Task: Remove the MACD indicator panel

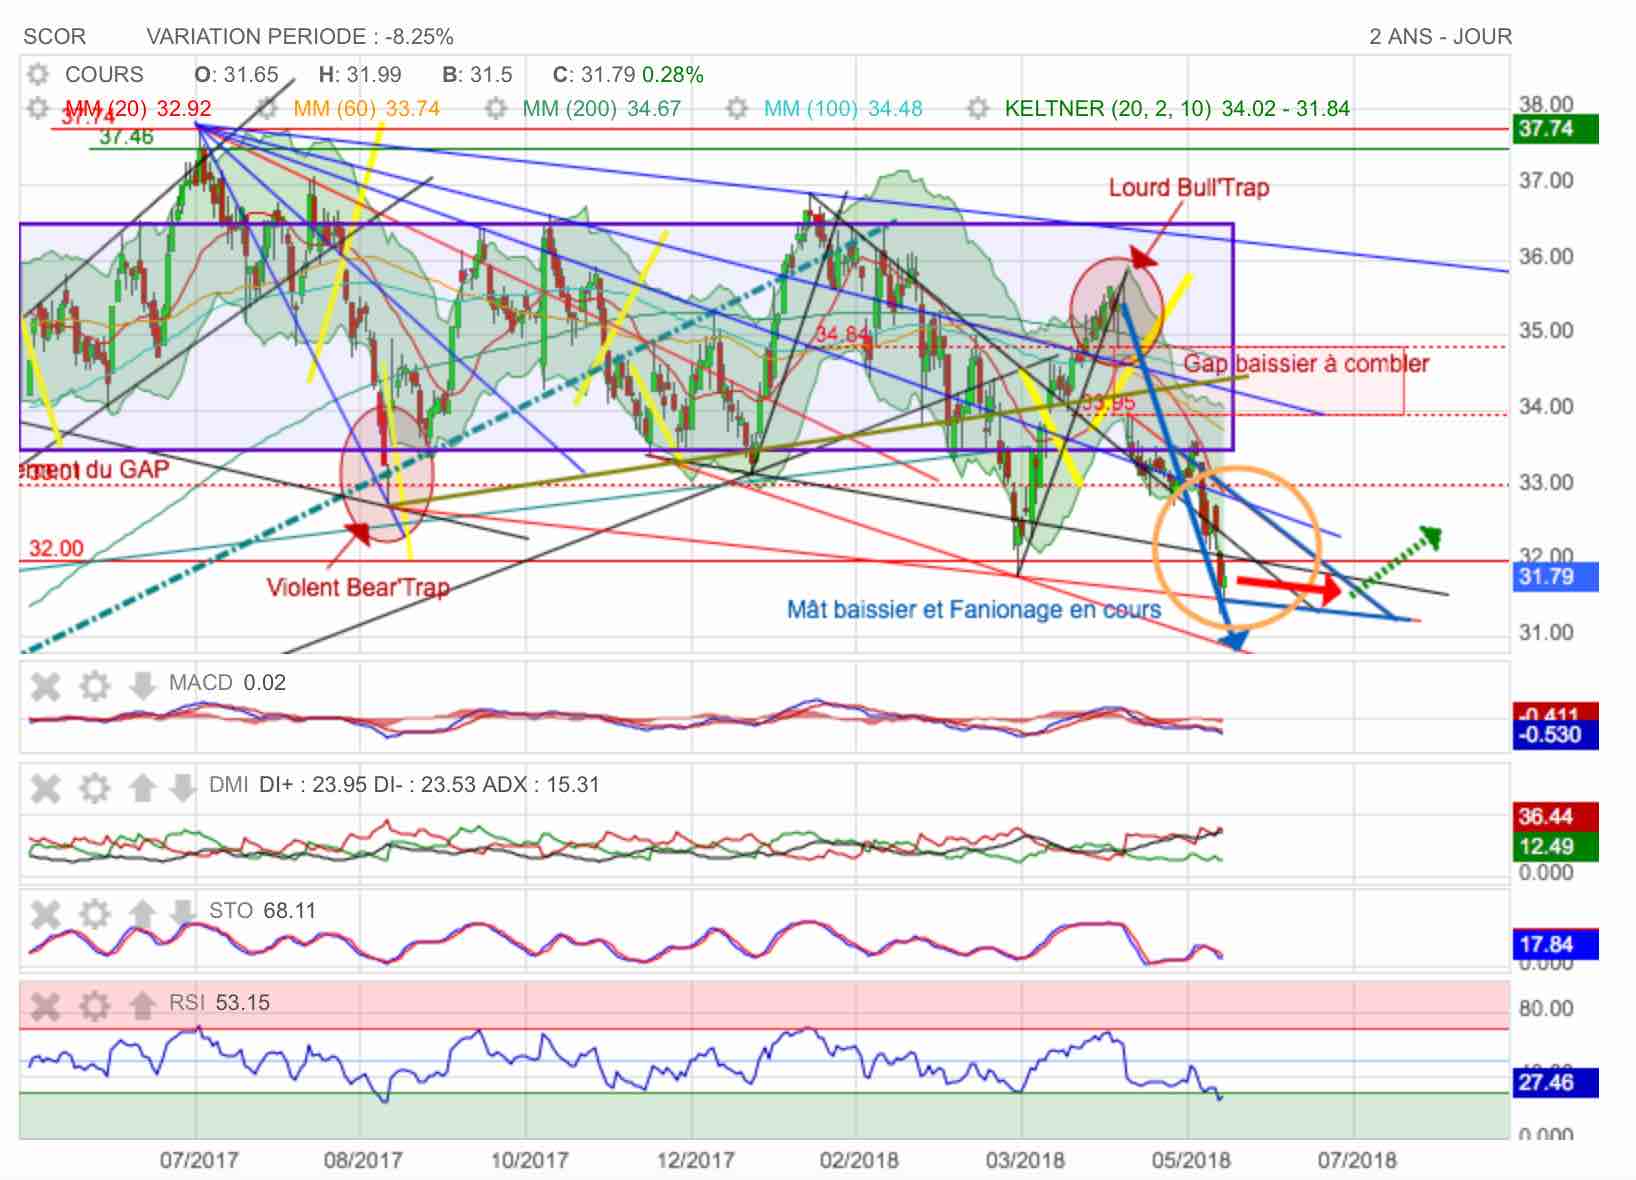Action: [46, 686]
